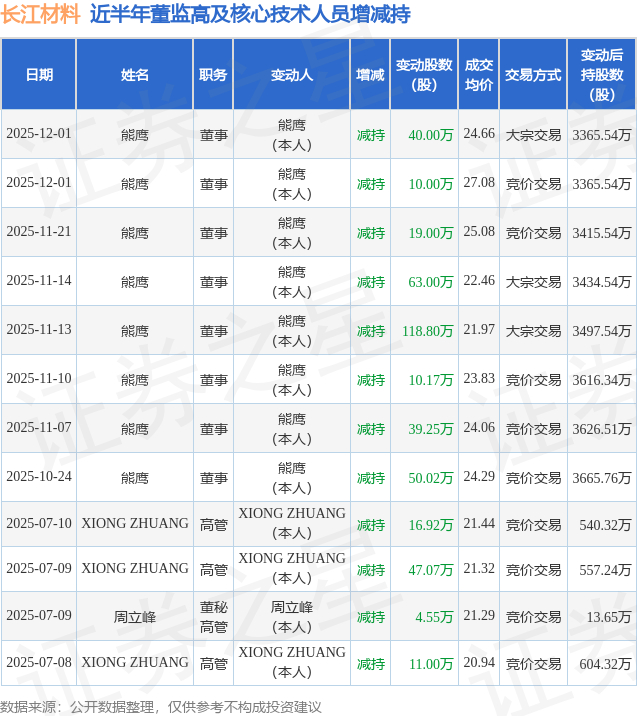Click the 周立峰 name cell
Image resolution: width=637 pixels, height=716 pixels.
(x=135, y=617)
